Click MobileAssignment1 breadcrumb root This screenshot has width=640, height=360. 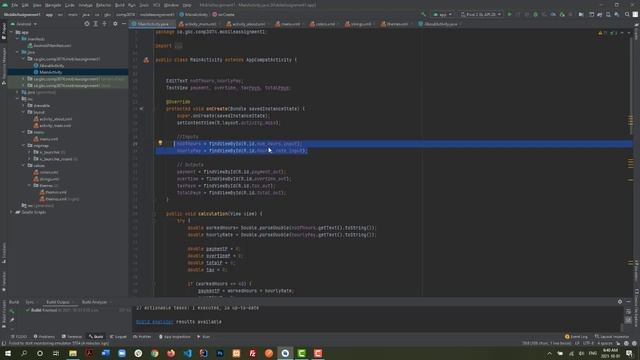pos(22,14)
